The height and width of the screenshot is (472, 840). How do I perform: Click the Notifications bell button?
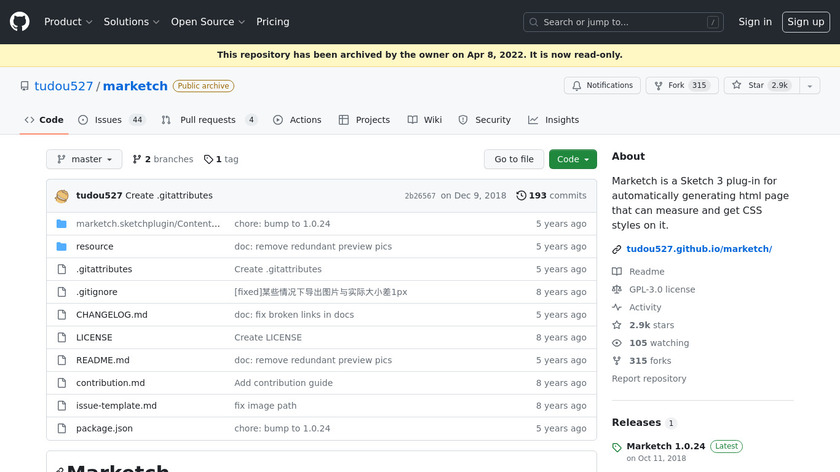pos(602,86)
